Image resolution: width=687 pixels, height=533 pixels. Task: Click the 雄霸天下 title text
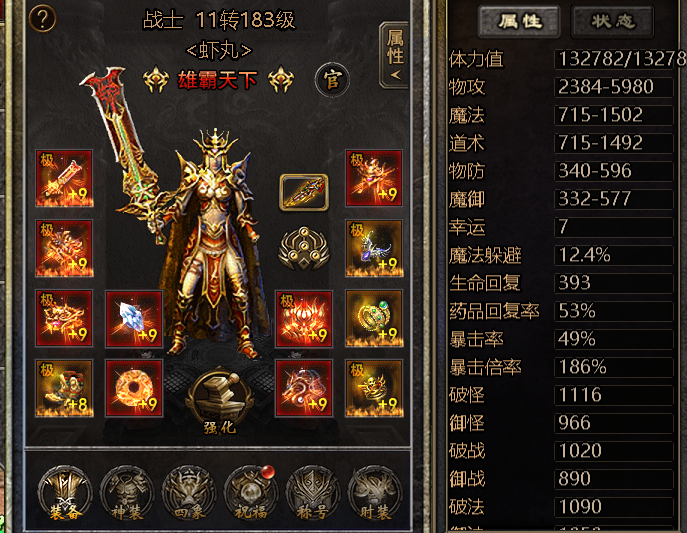click(x=217, y=80)
